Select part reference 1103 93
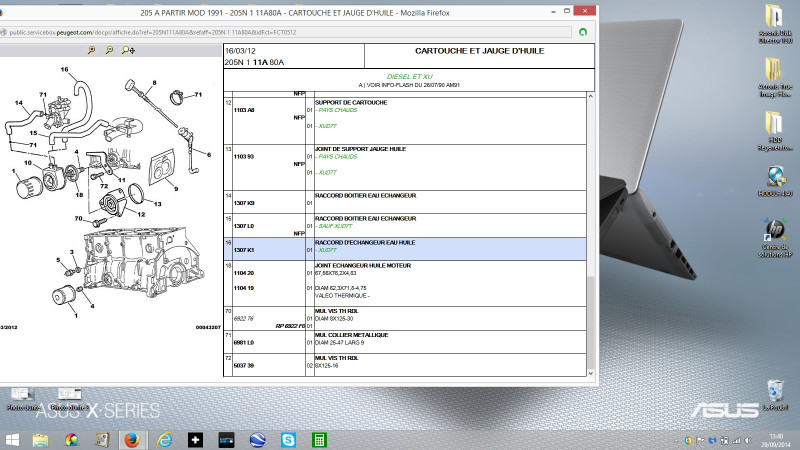The width and height of the screenshot is (800, 450). [x=244, y=157]
